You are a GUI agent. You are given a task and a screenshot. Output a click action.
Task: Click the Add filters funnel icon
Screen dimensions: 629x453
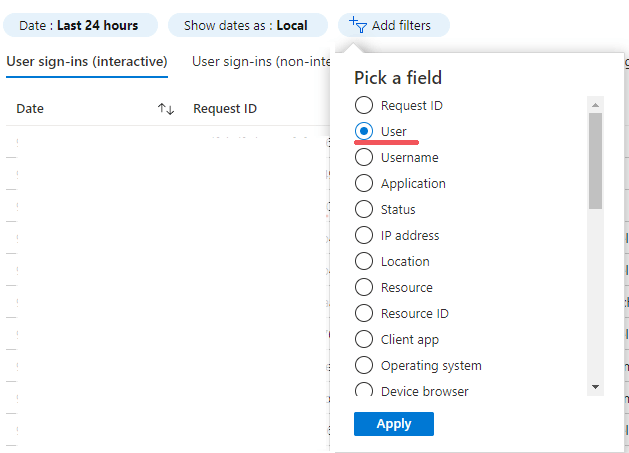click(x=358, y=25)
